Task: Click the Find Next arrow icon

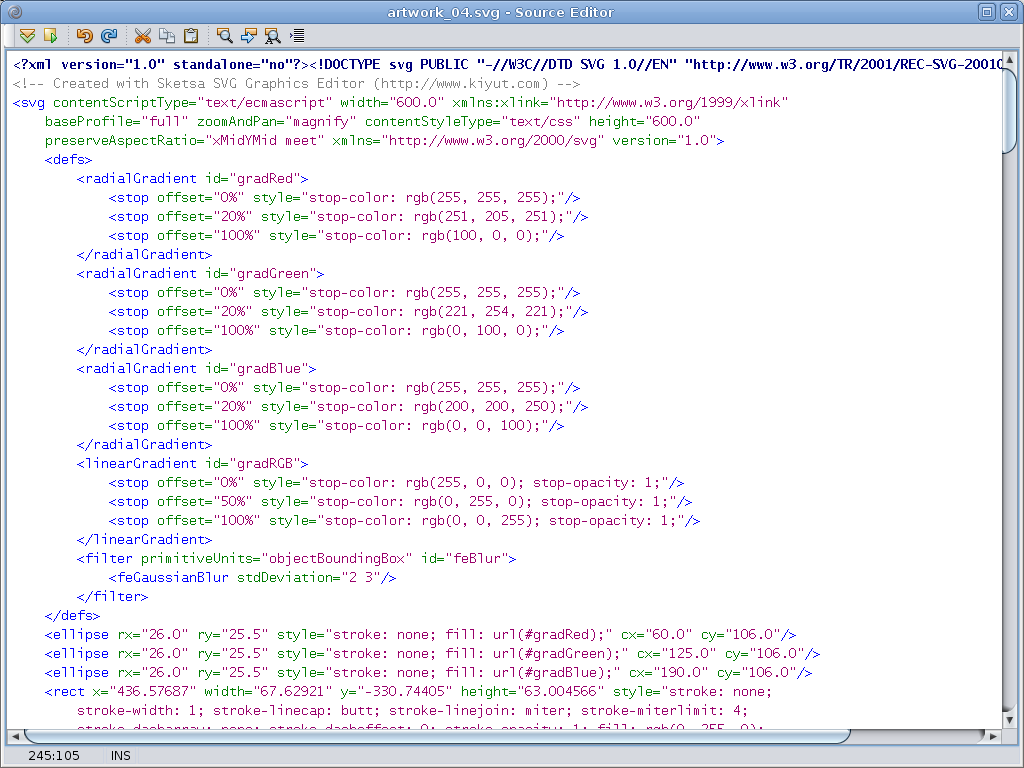Action: click(x=249, y=36)
